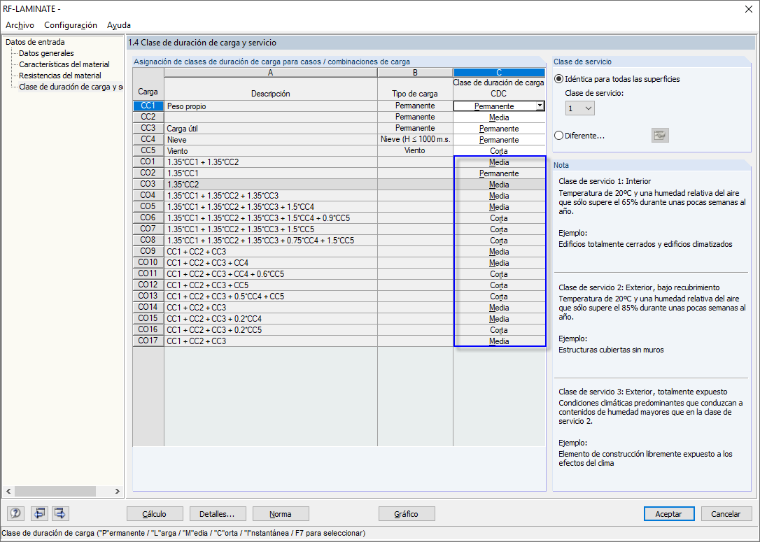Click the CO3 '1.35*CC2' description cell
760x542 pixels.
(x=270, y=184)
